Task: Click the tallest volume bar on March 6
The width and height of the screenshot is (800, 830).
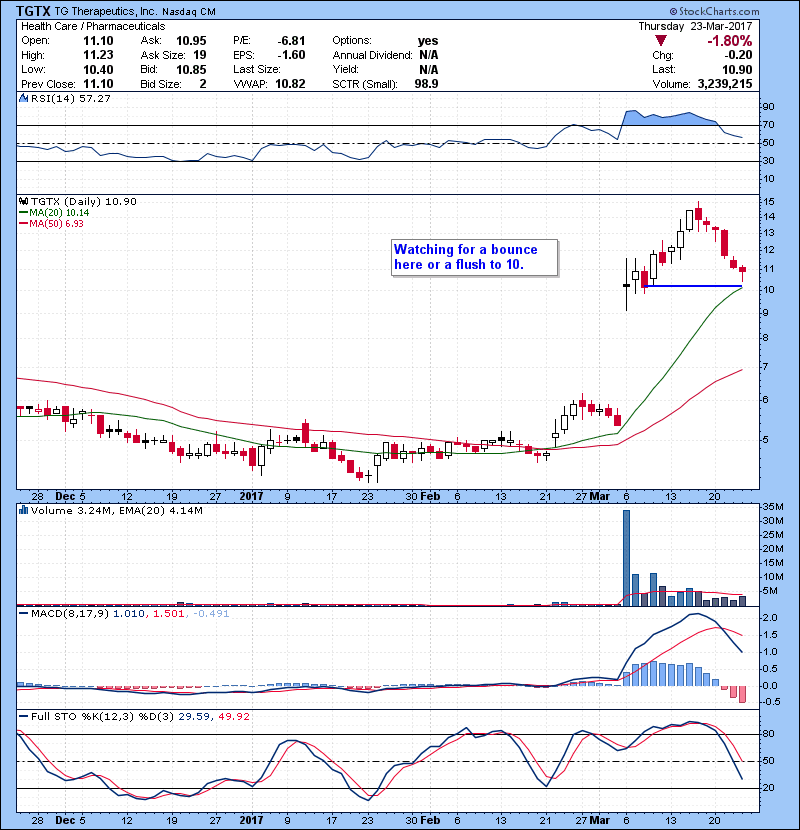Action: (626, 557)
